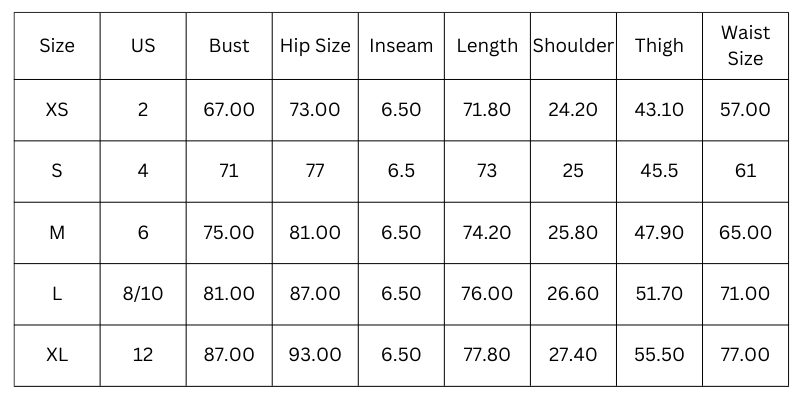Select the Shoulder column header
The image size is (800, 400).
[x=573, y=46]
